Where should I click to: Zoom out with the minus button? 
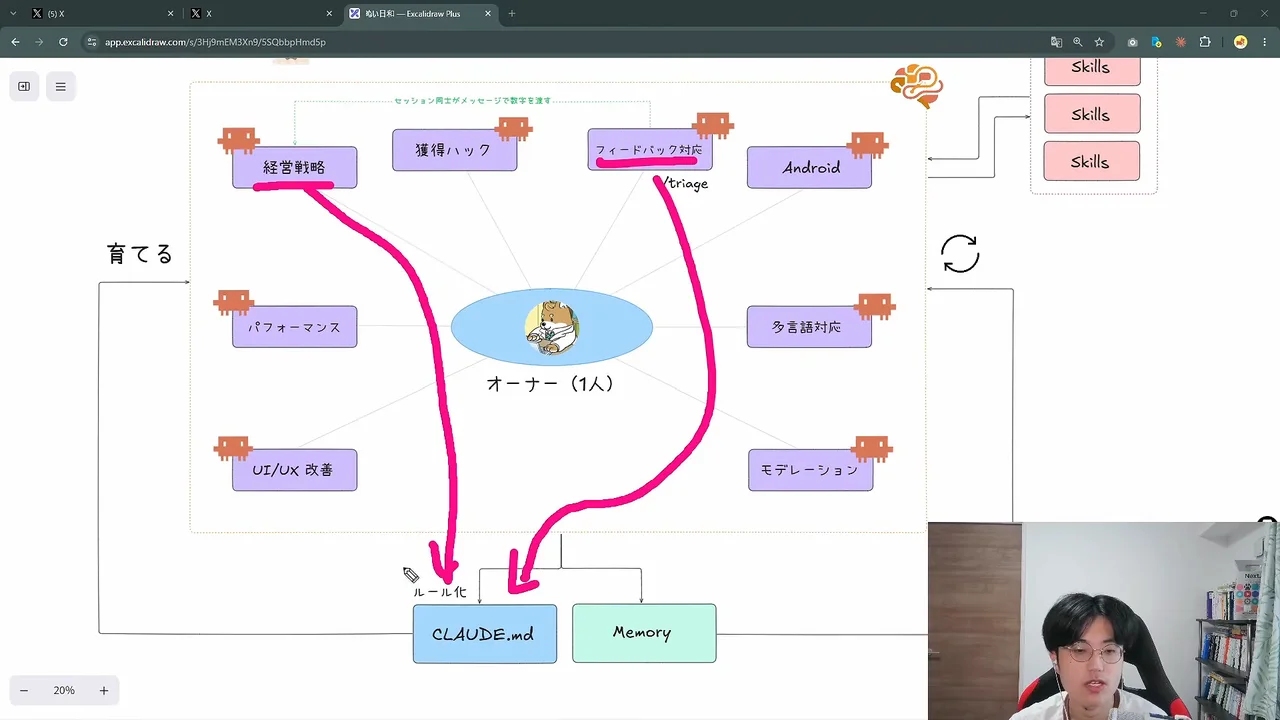point(24,690)
